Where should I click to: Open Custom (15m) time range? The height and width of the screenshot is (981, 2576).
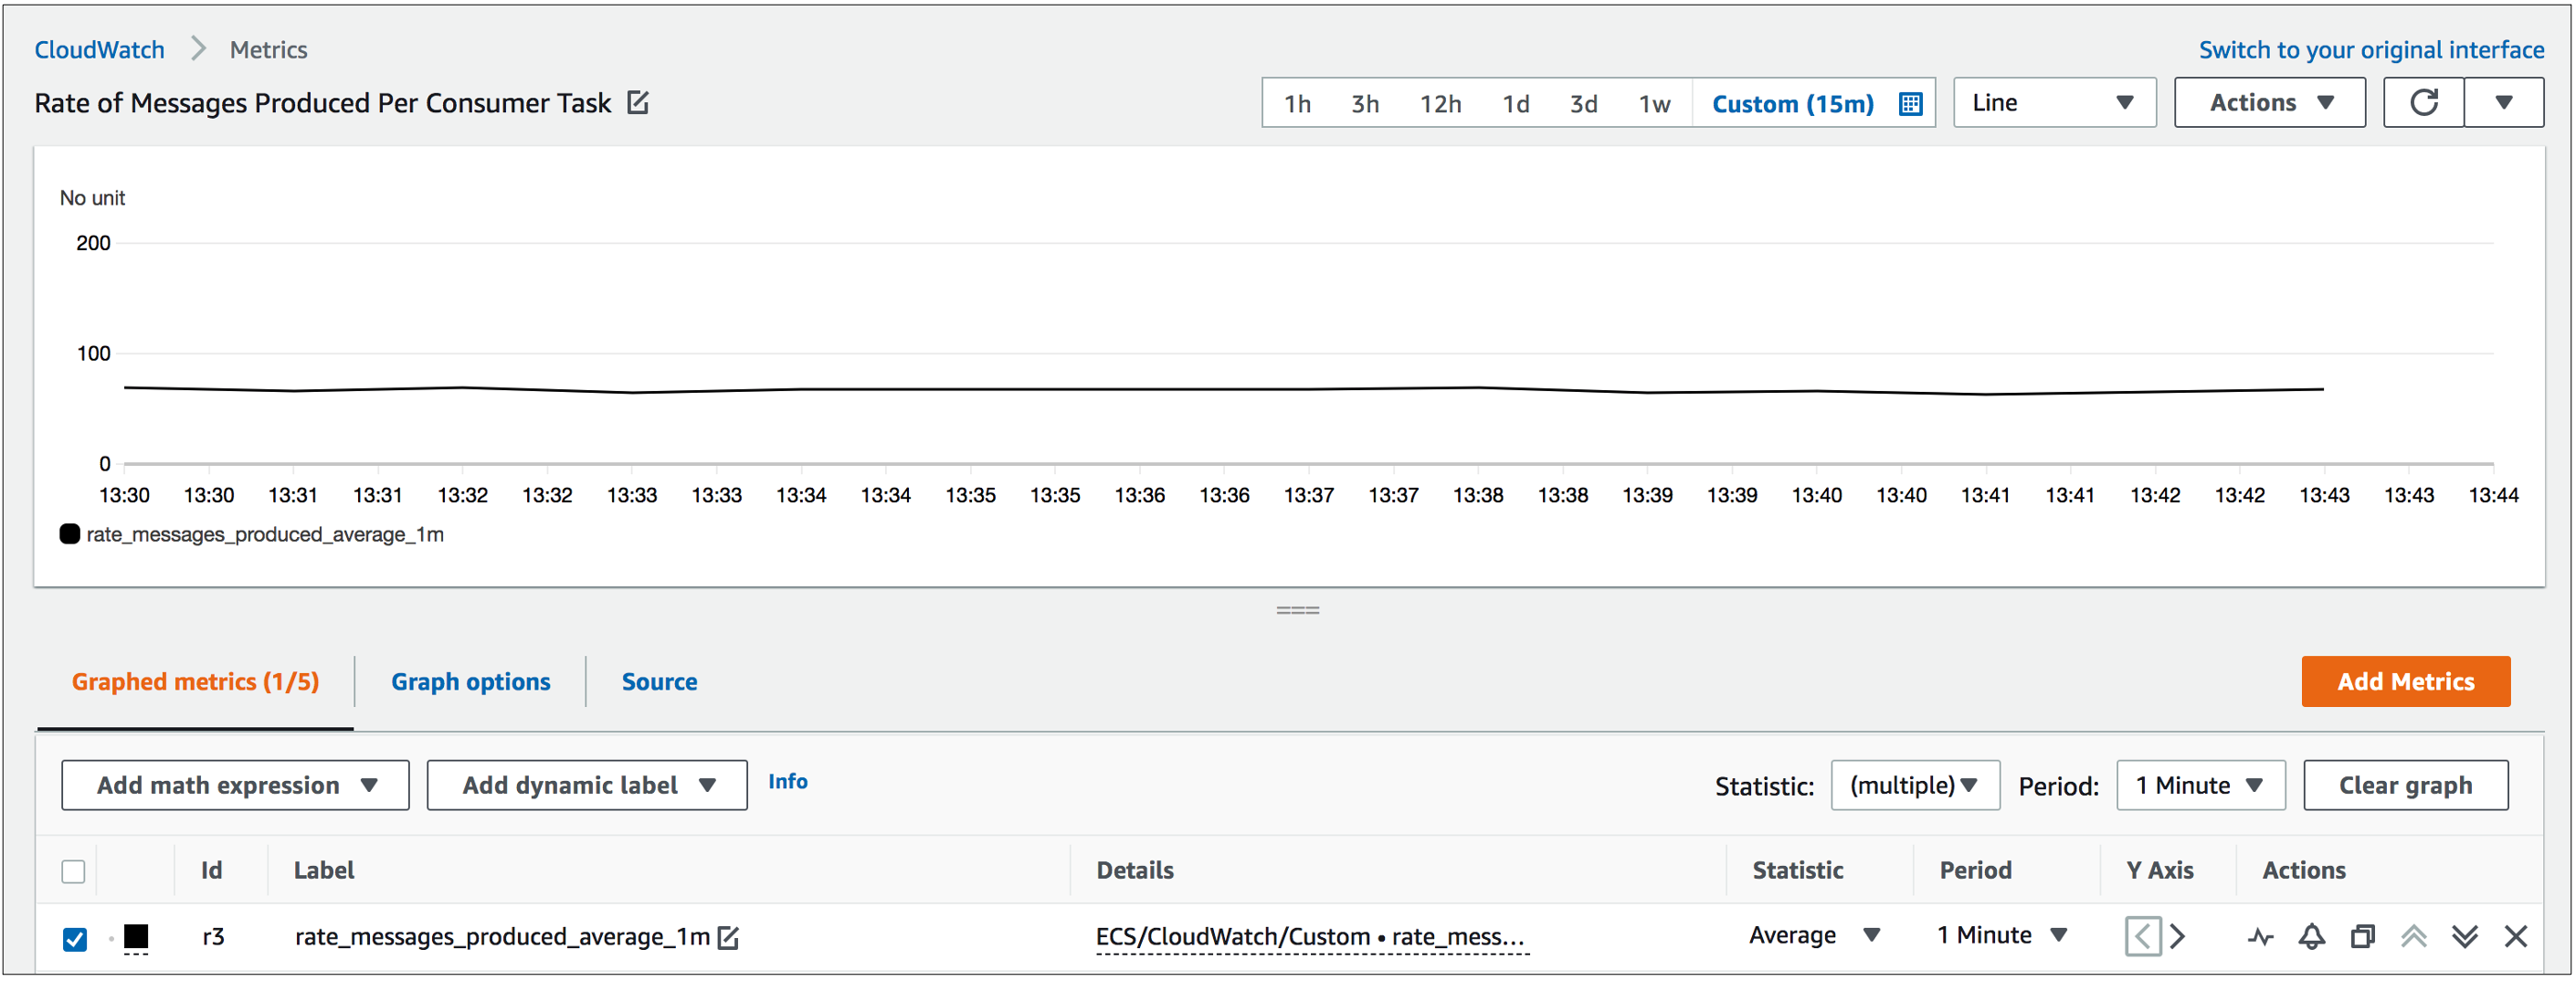[1793, 104]
